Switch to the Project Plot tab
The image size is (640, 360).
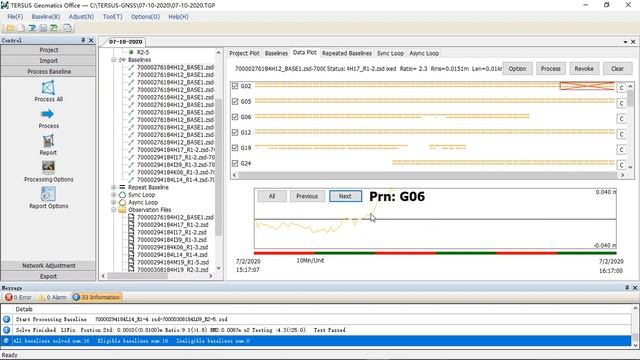pos(244,53)
